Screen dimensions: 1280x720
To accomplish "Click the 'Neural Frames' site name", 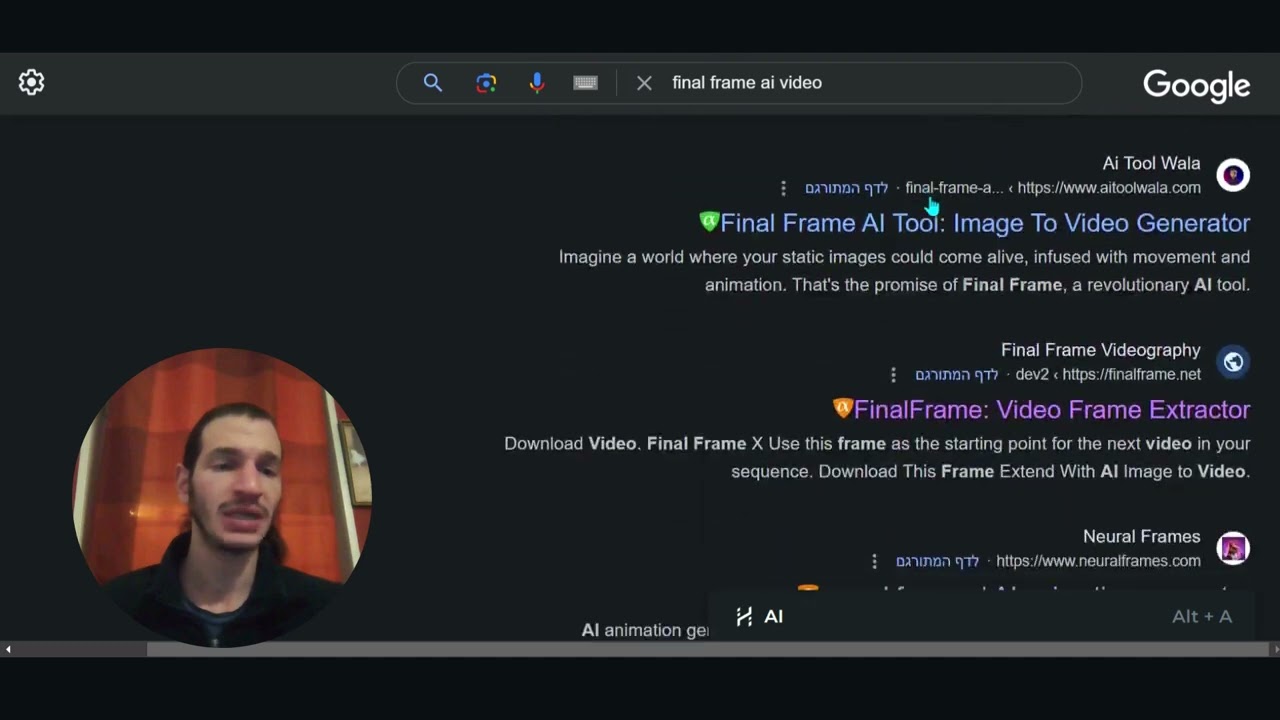I will [x=1141, y=537].
